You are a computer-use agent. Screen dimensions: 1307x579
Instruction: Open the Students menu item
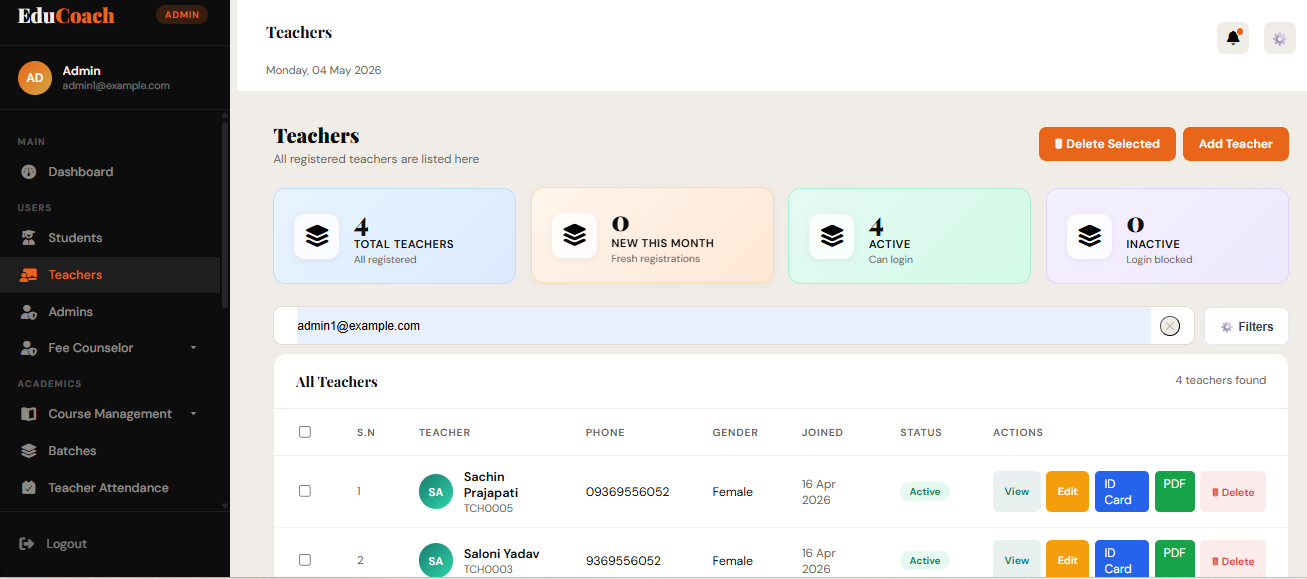pos(110,238)
